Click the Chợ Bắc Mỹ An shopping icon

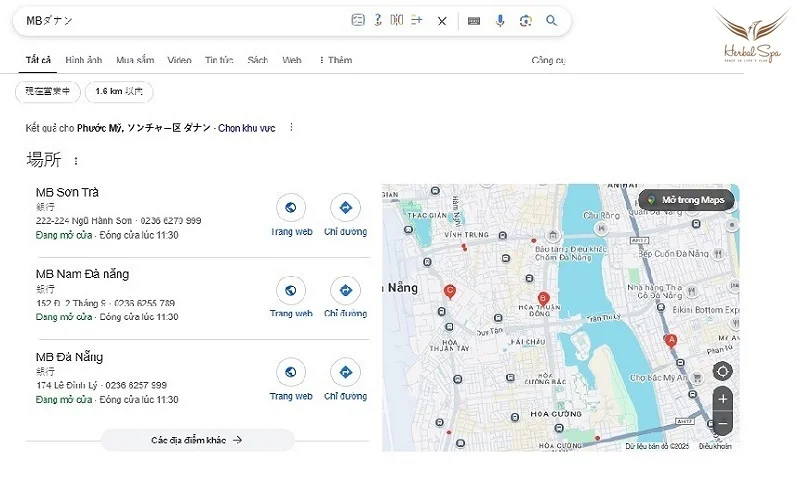click(x=697, y=378)
